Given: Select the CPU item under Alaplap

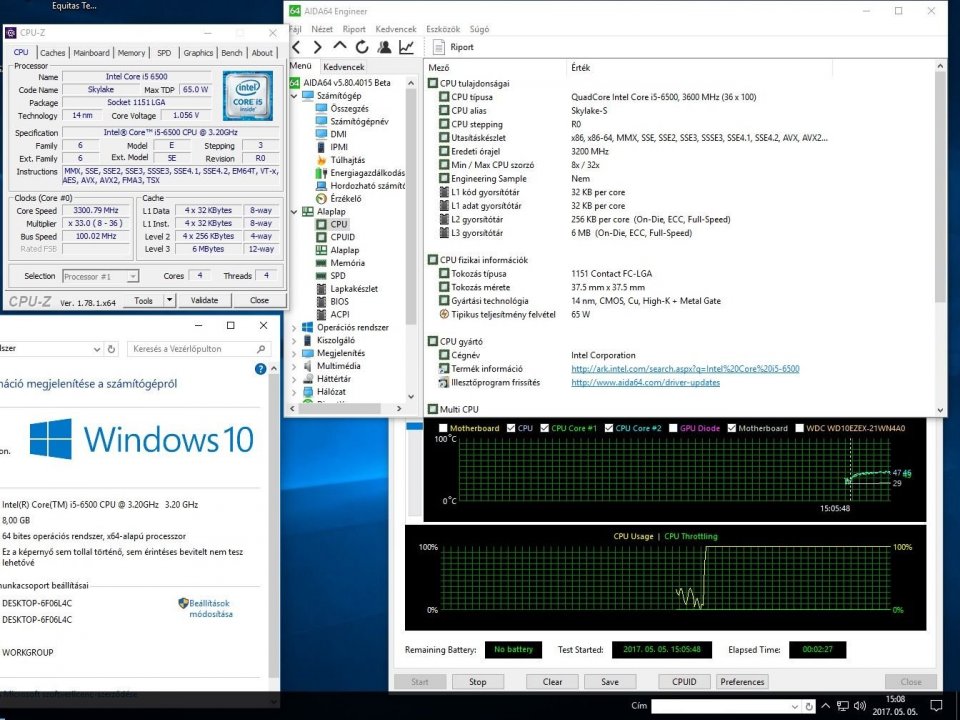Looking at the screenshot, I should pyautogui.click(x=339, y=224).
